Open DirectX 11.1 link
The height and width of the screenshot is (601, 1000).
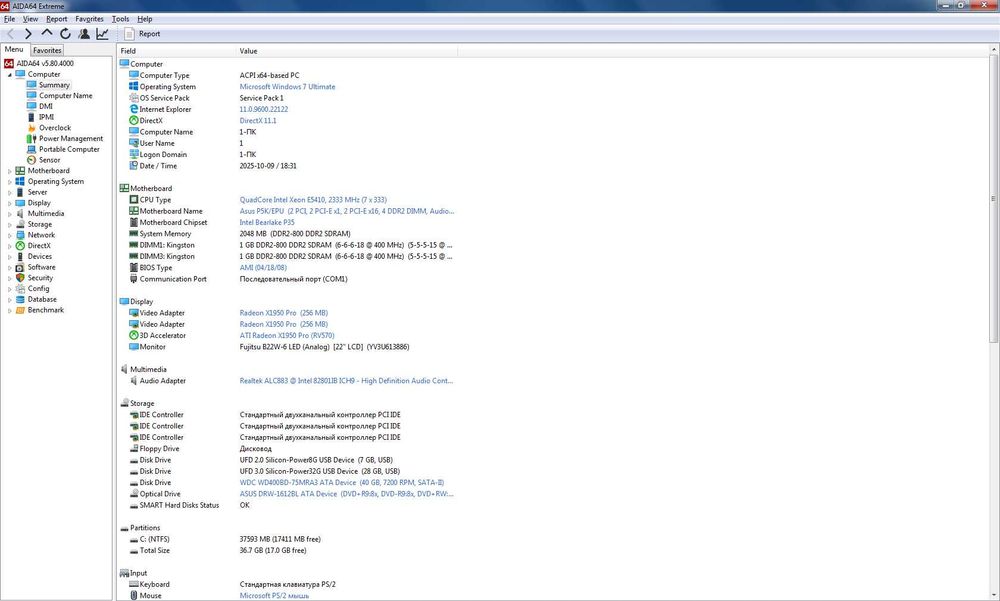258,121
